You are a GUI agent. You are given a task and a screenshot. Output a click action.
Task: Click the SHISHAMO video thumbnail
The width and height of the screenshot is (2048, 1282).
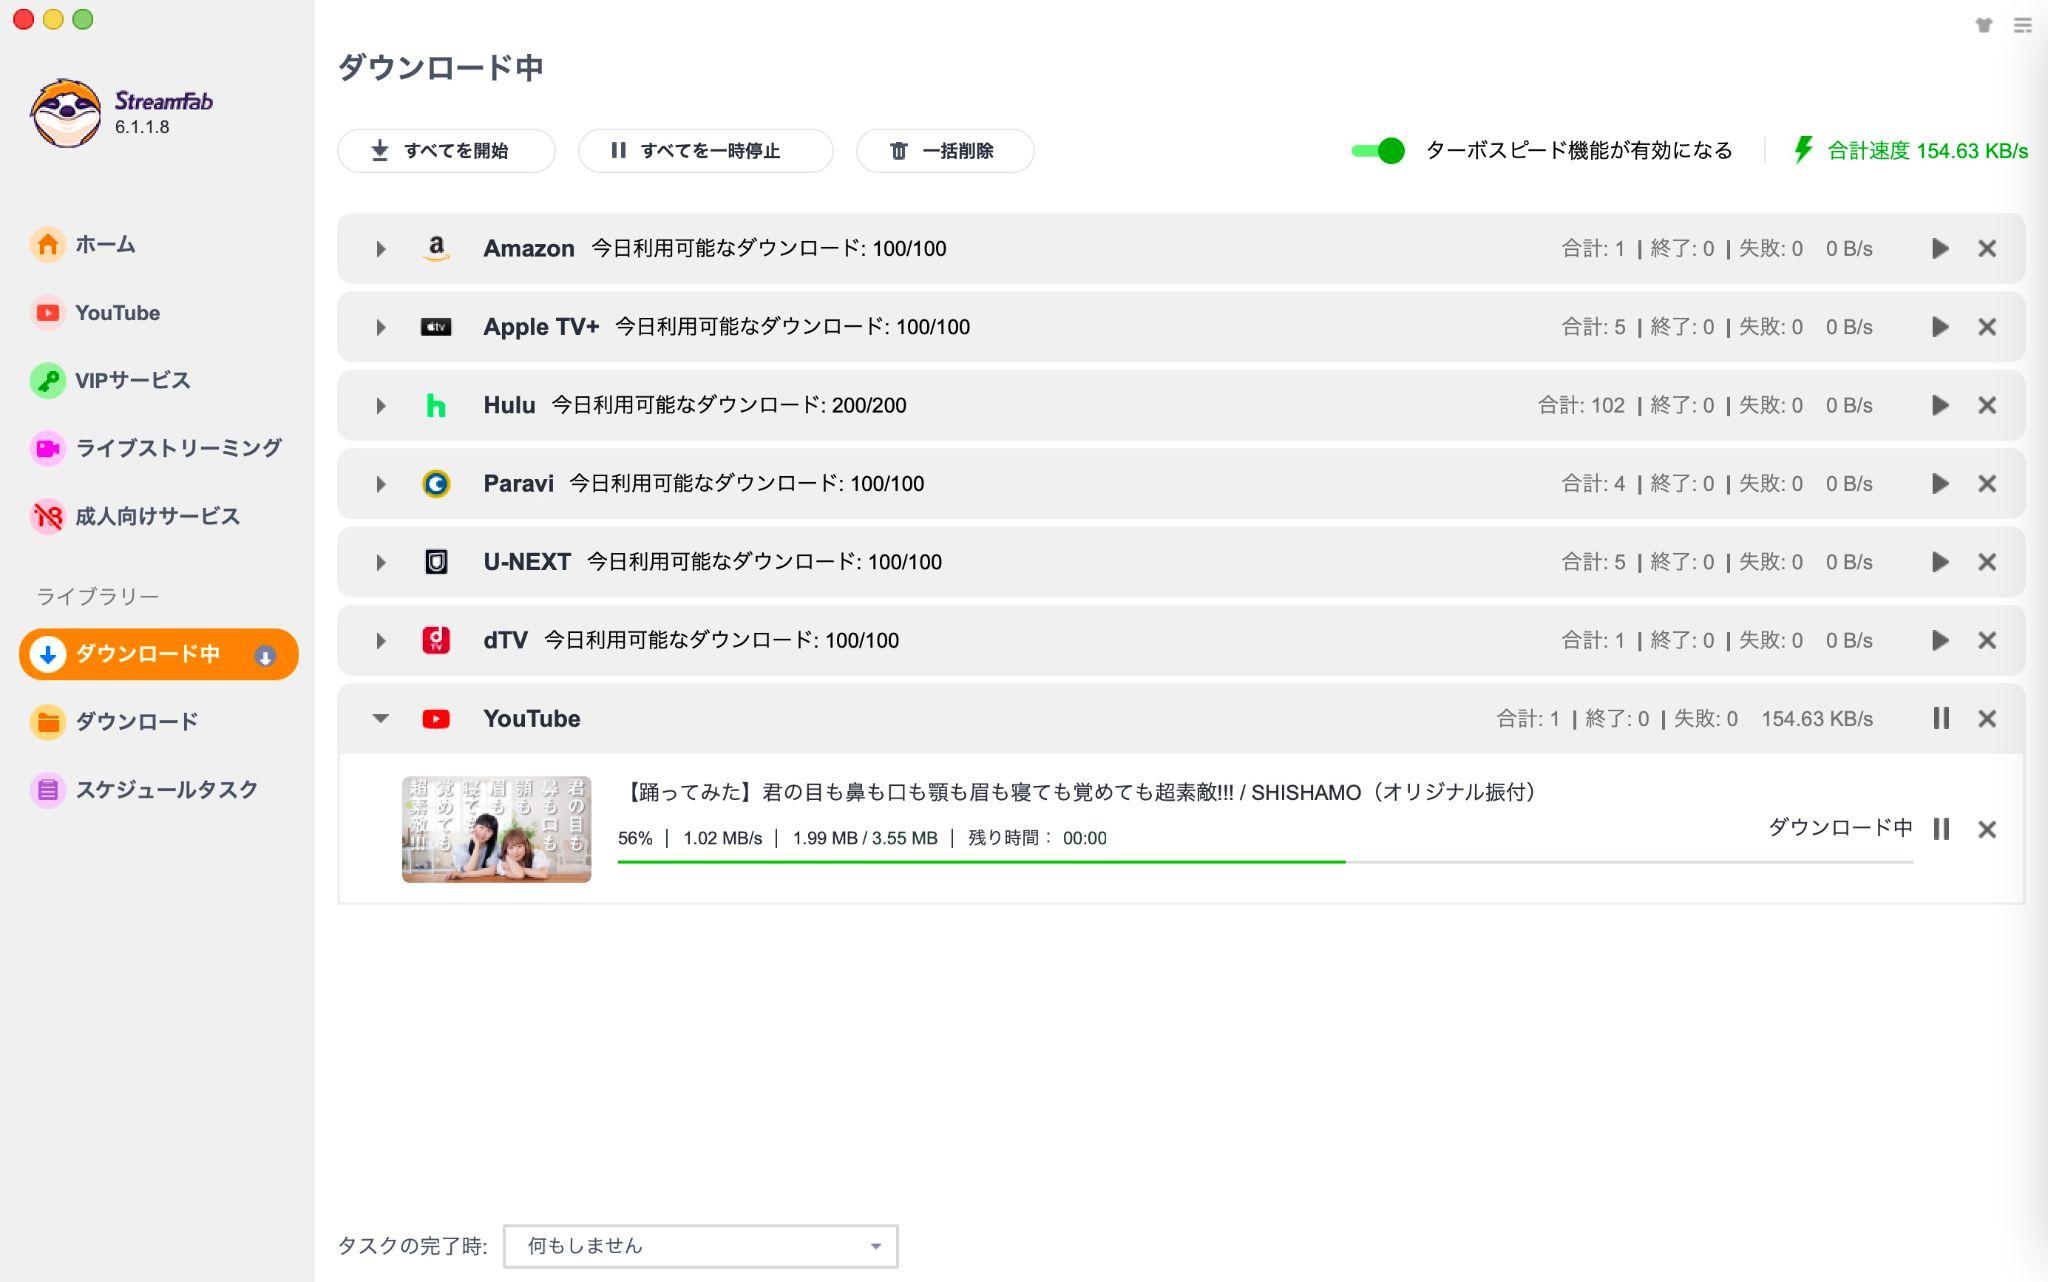[496, 829]
